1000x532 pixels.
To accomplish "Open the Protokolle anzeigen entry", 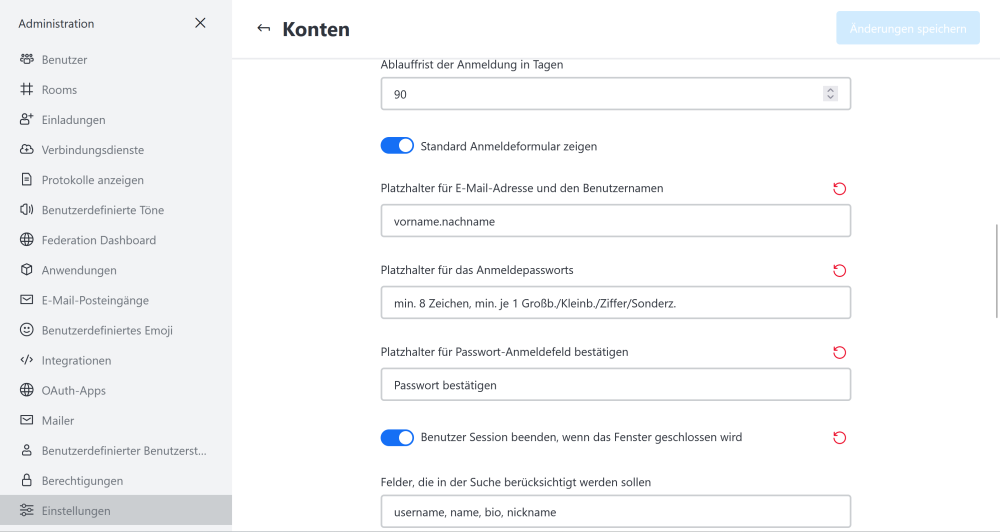I will 116,179.
